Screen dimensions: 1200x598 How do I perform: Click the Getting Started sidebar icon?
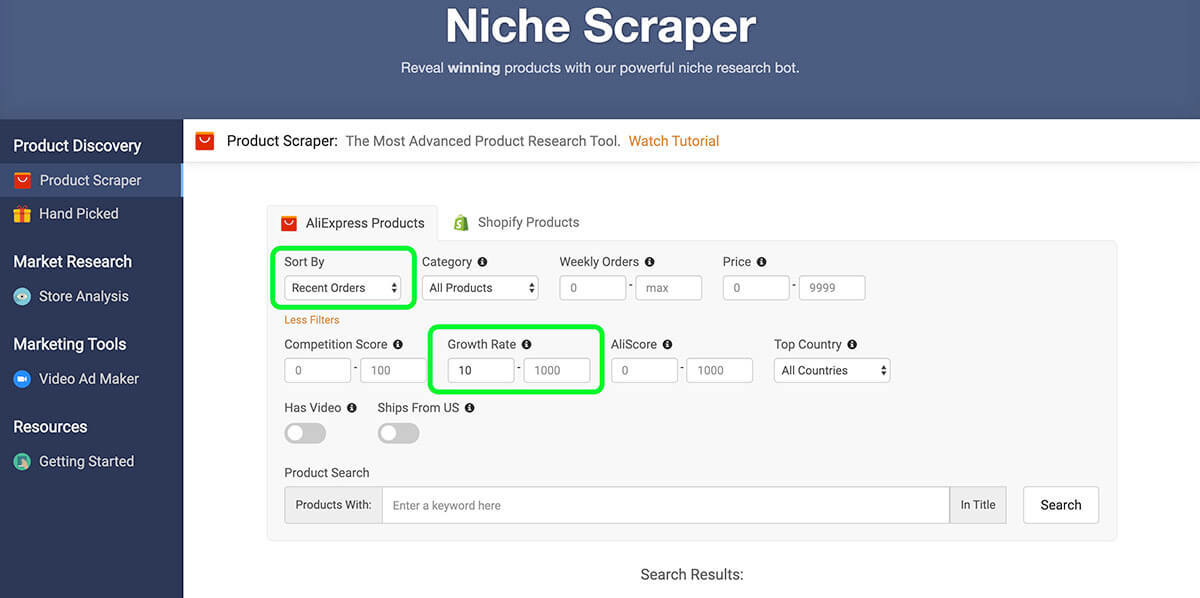pos(22,462)
